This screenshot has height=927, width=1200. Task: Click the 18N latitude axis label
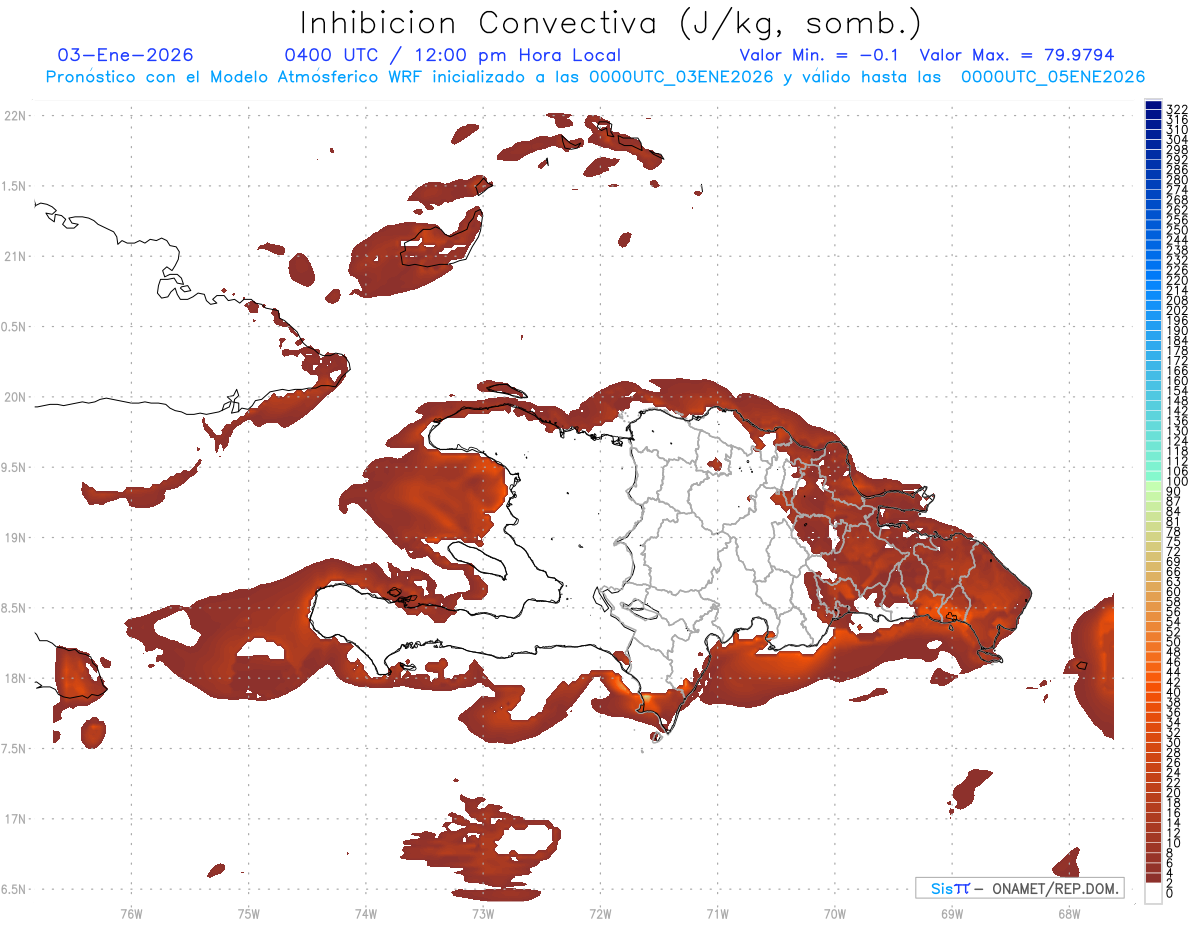[15, 678]
